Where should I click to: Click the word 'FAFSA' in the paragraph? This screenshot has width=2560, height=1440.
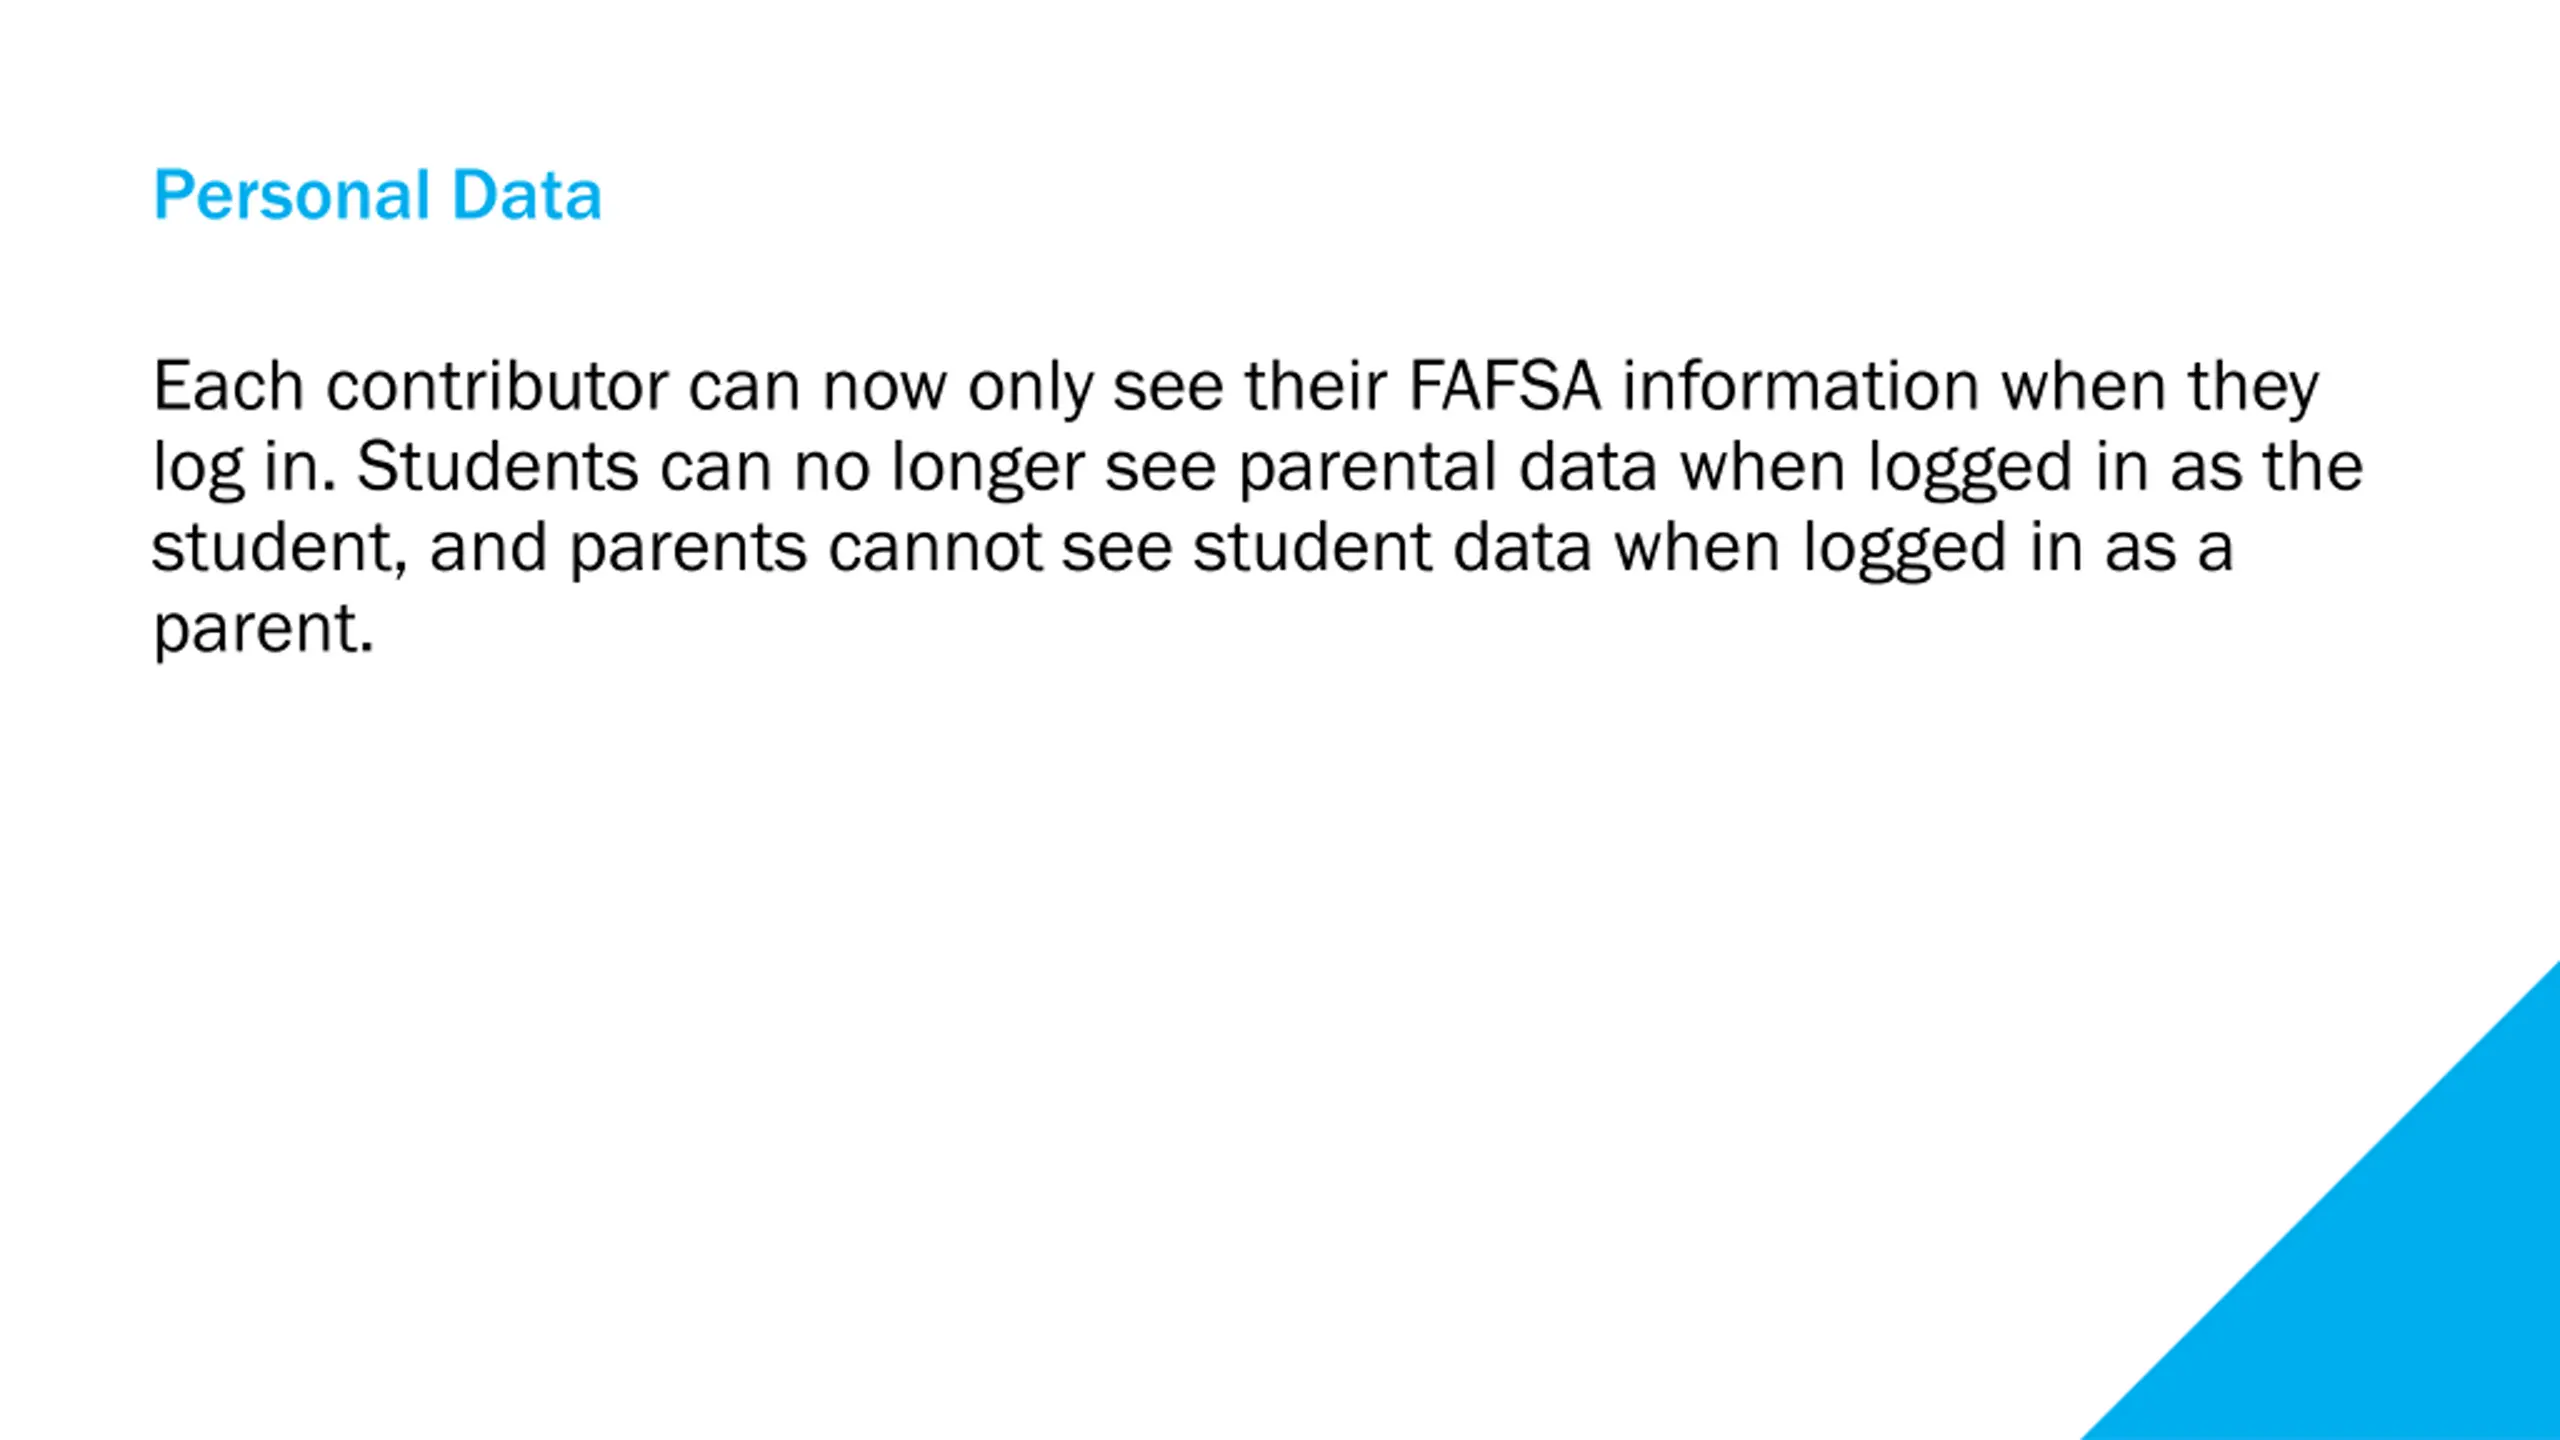pos(1504,387)
